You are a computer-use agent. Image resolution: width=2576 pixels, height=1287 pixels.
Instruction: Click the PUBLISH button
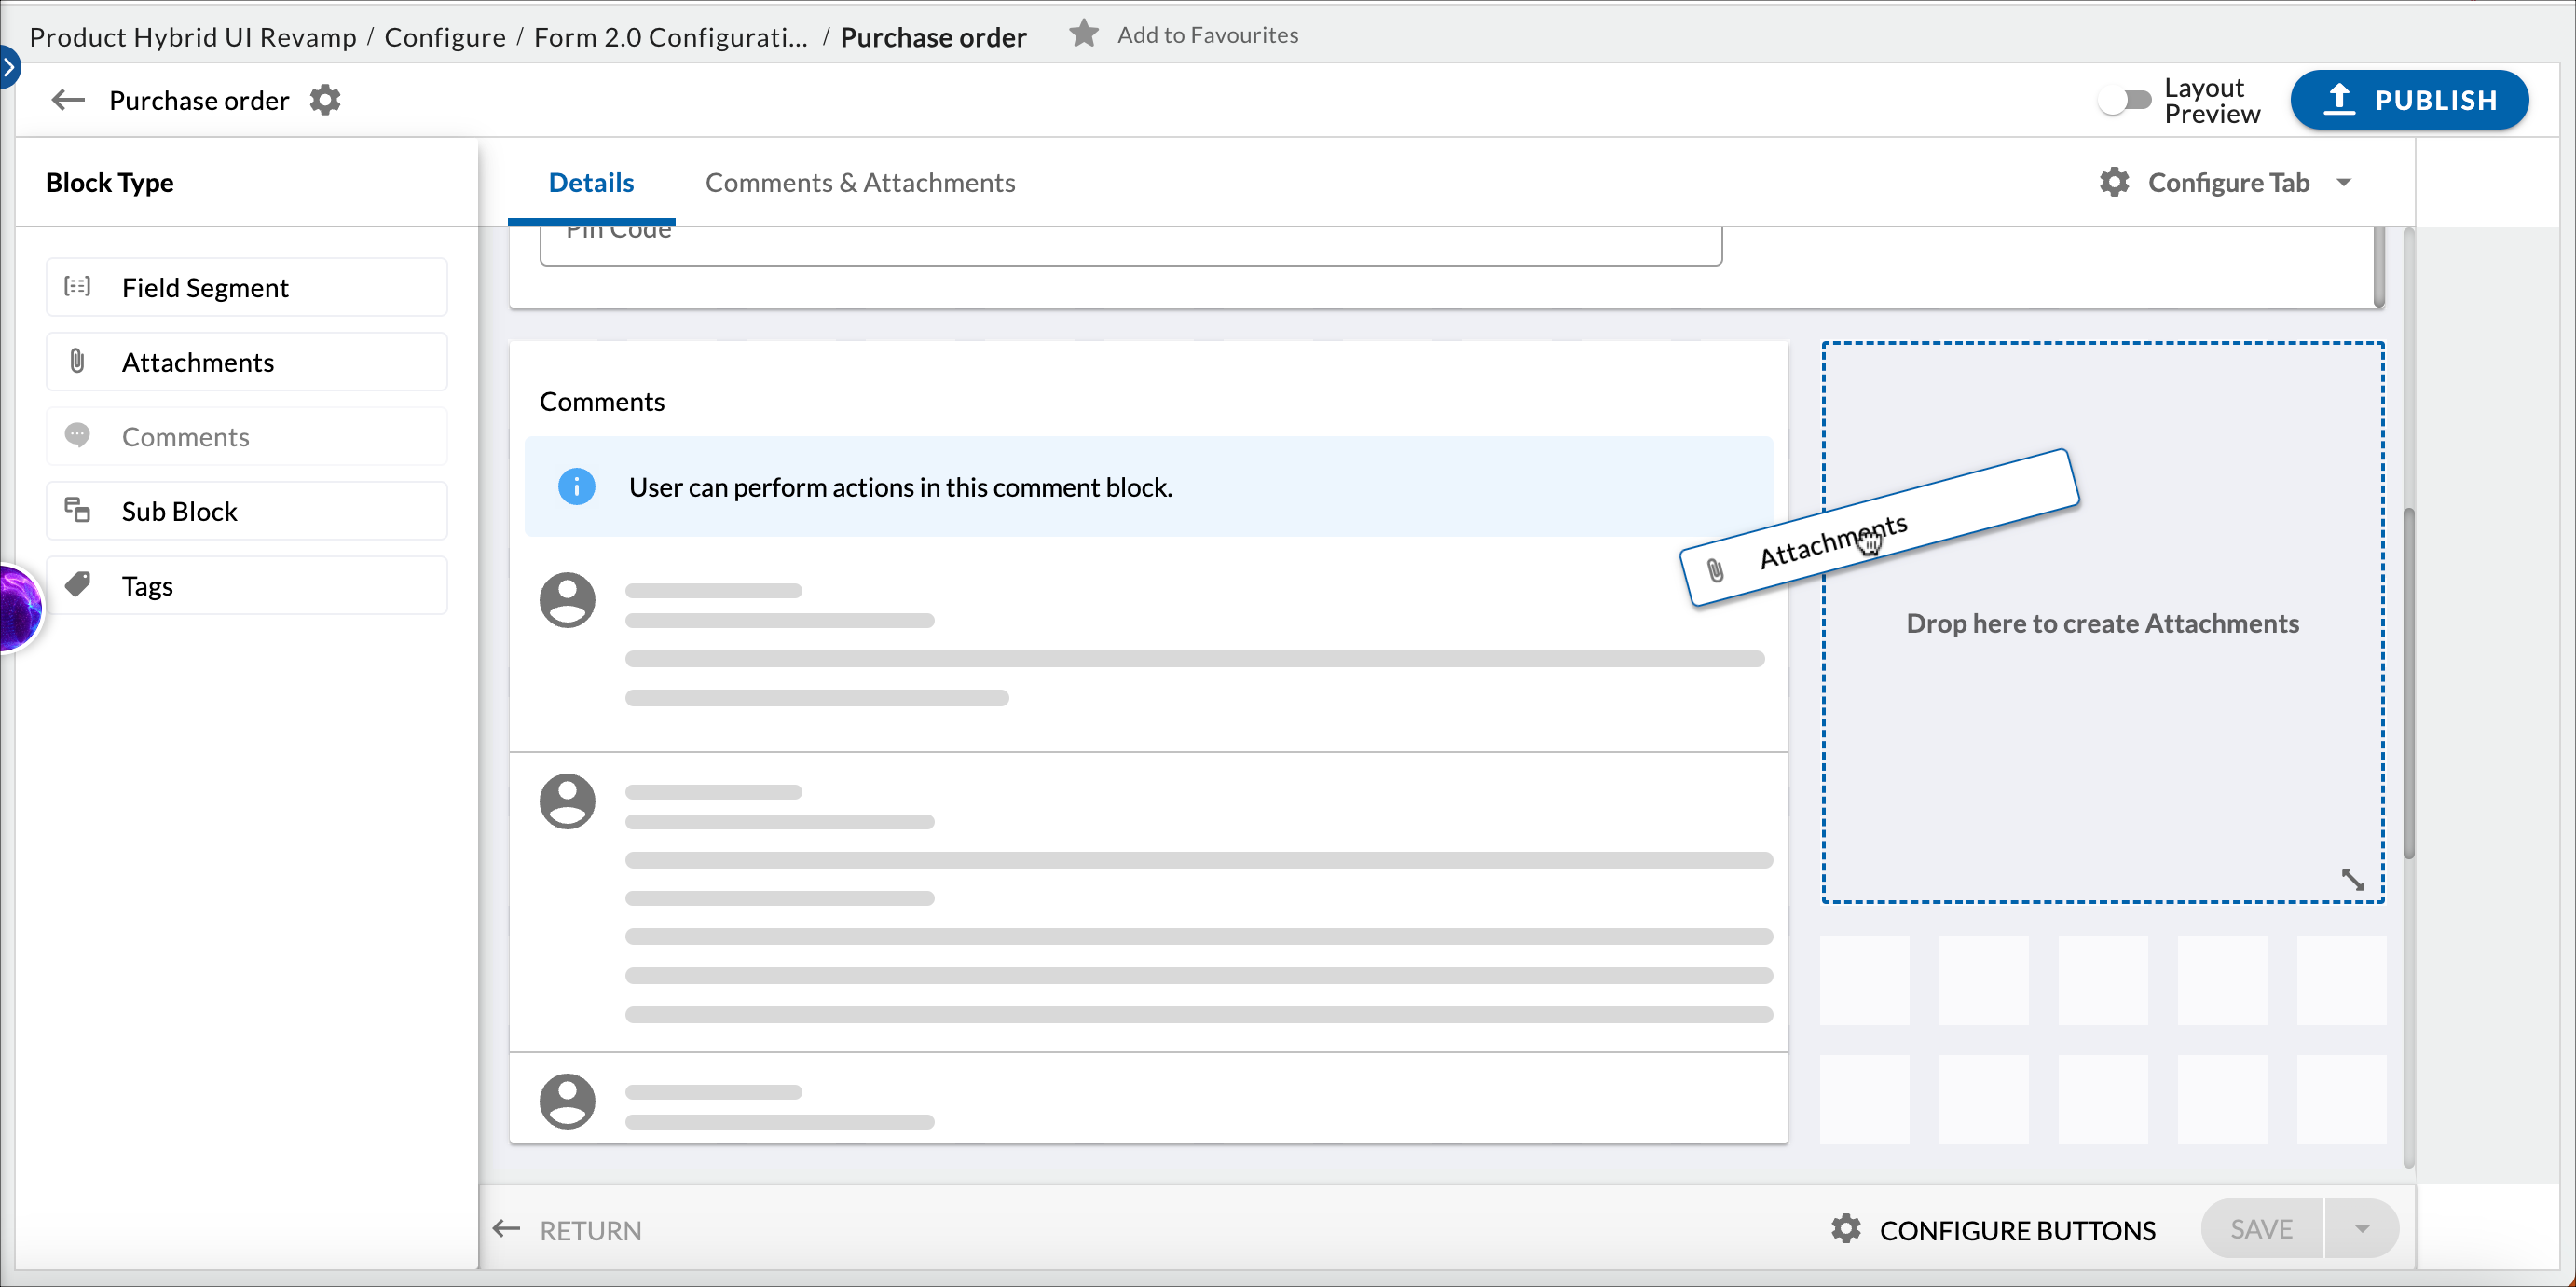[2409, 100]
